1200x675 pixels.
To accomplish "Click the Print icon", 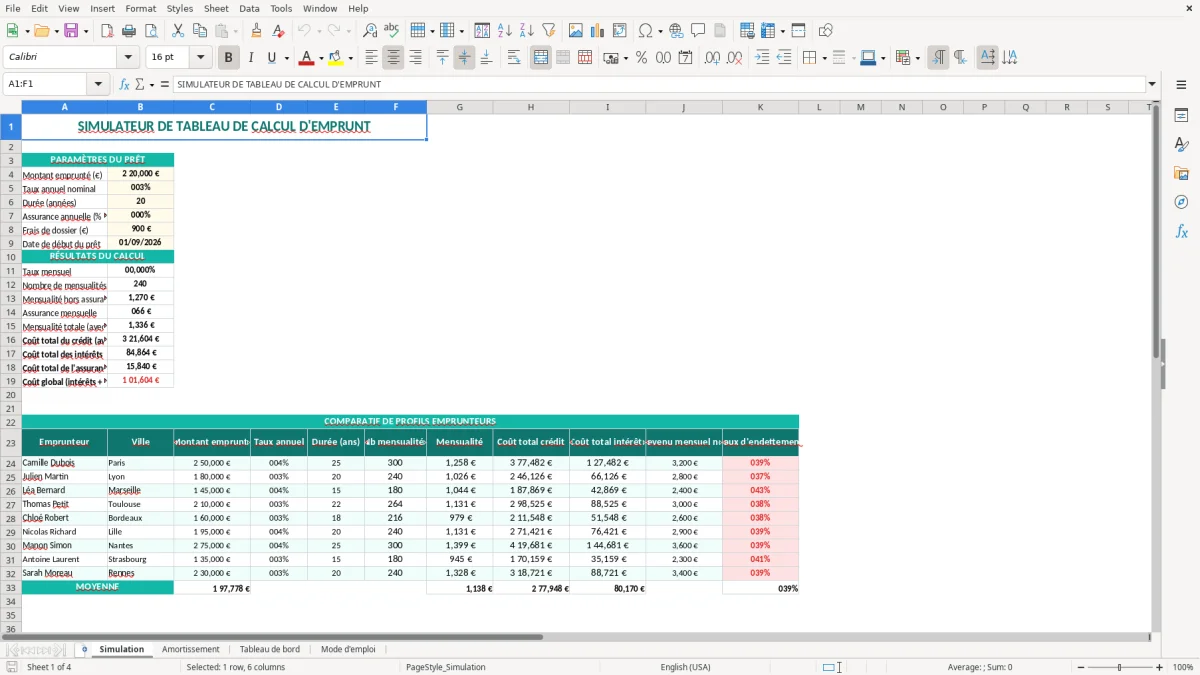I will pyautogui.click(x=129, y=31).
